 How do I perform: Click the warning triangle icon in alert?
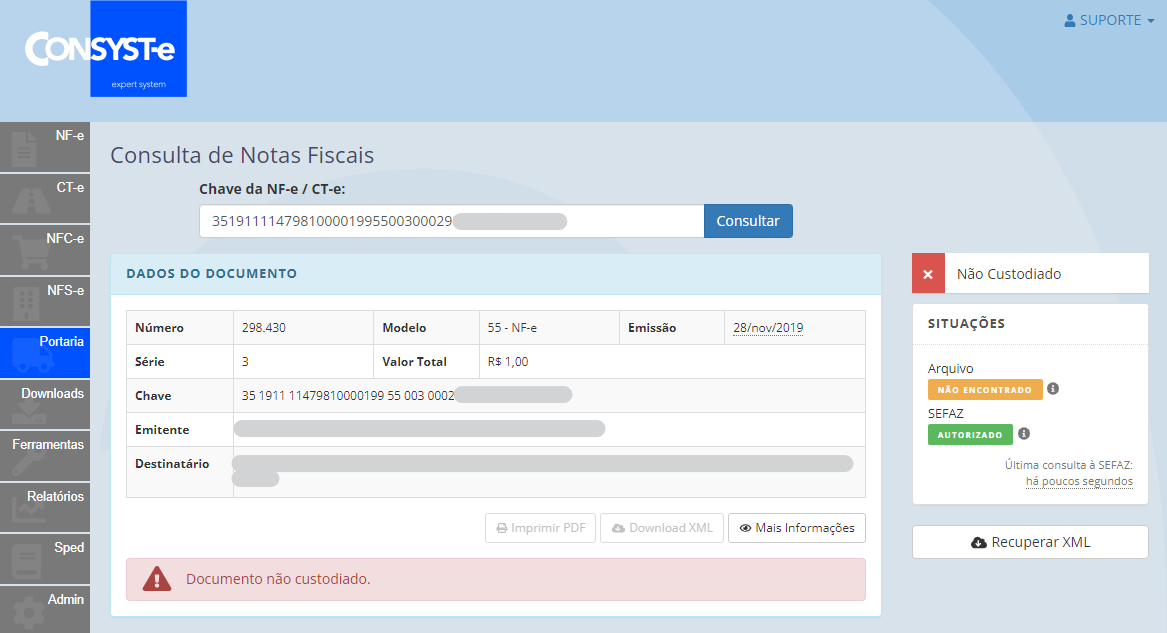point(157,579)
